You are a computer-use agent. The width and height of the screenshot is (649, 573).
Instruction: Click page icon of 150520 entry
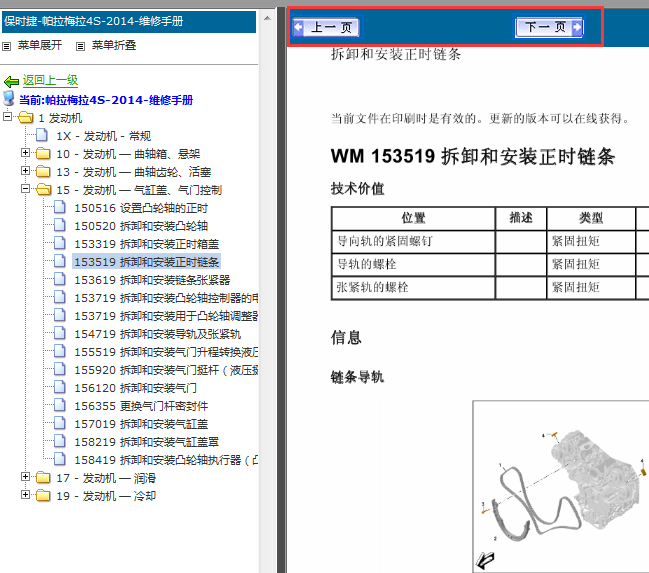[60, 225]
